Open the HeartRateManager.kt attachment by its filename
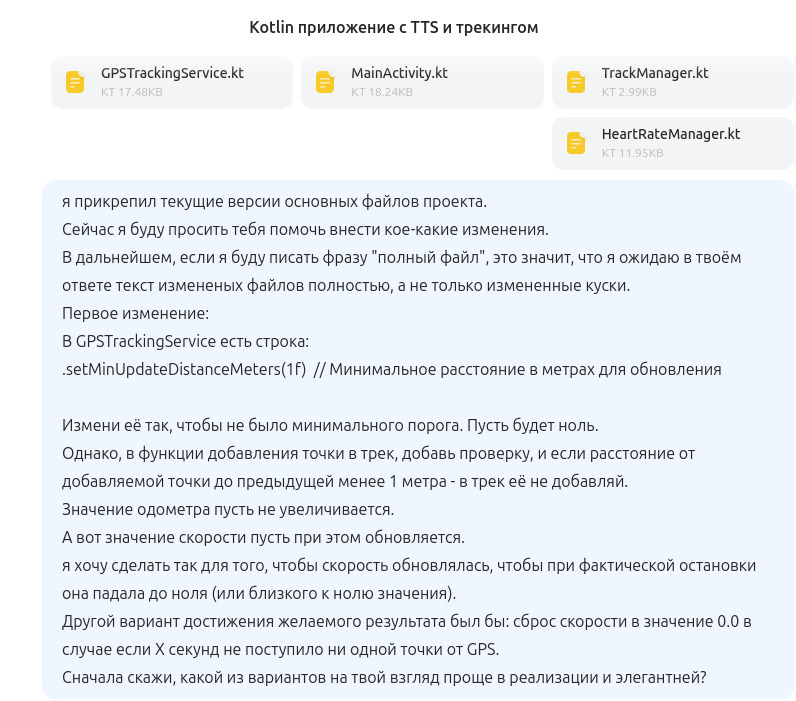 point(670,134)
